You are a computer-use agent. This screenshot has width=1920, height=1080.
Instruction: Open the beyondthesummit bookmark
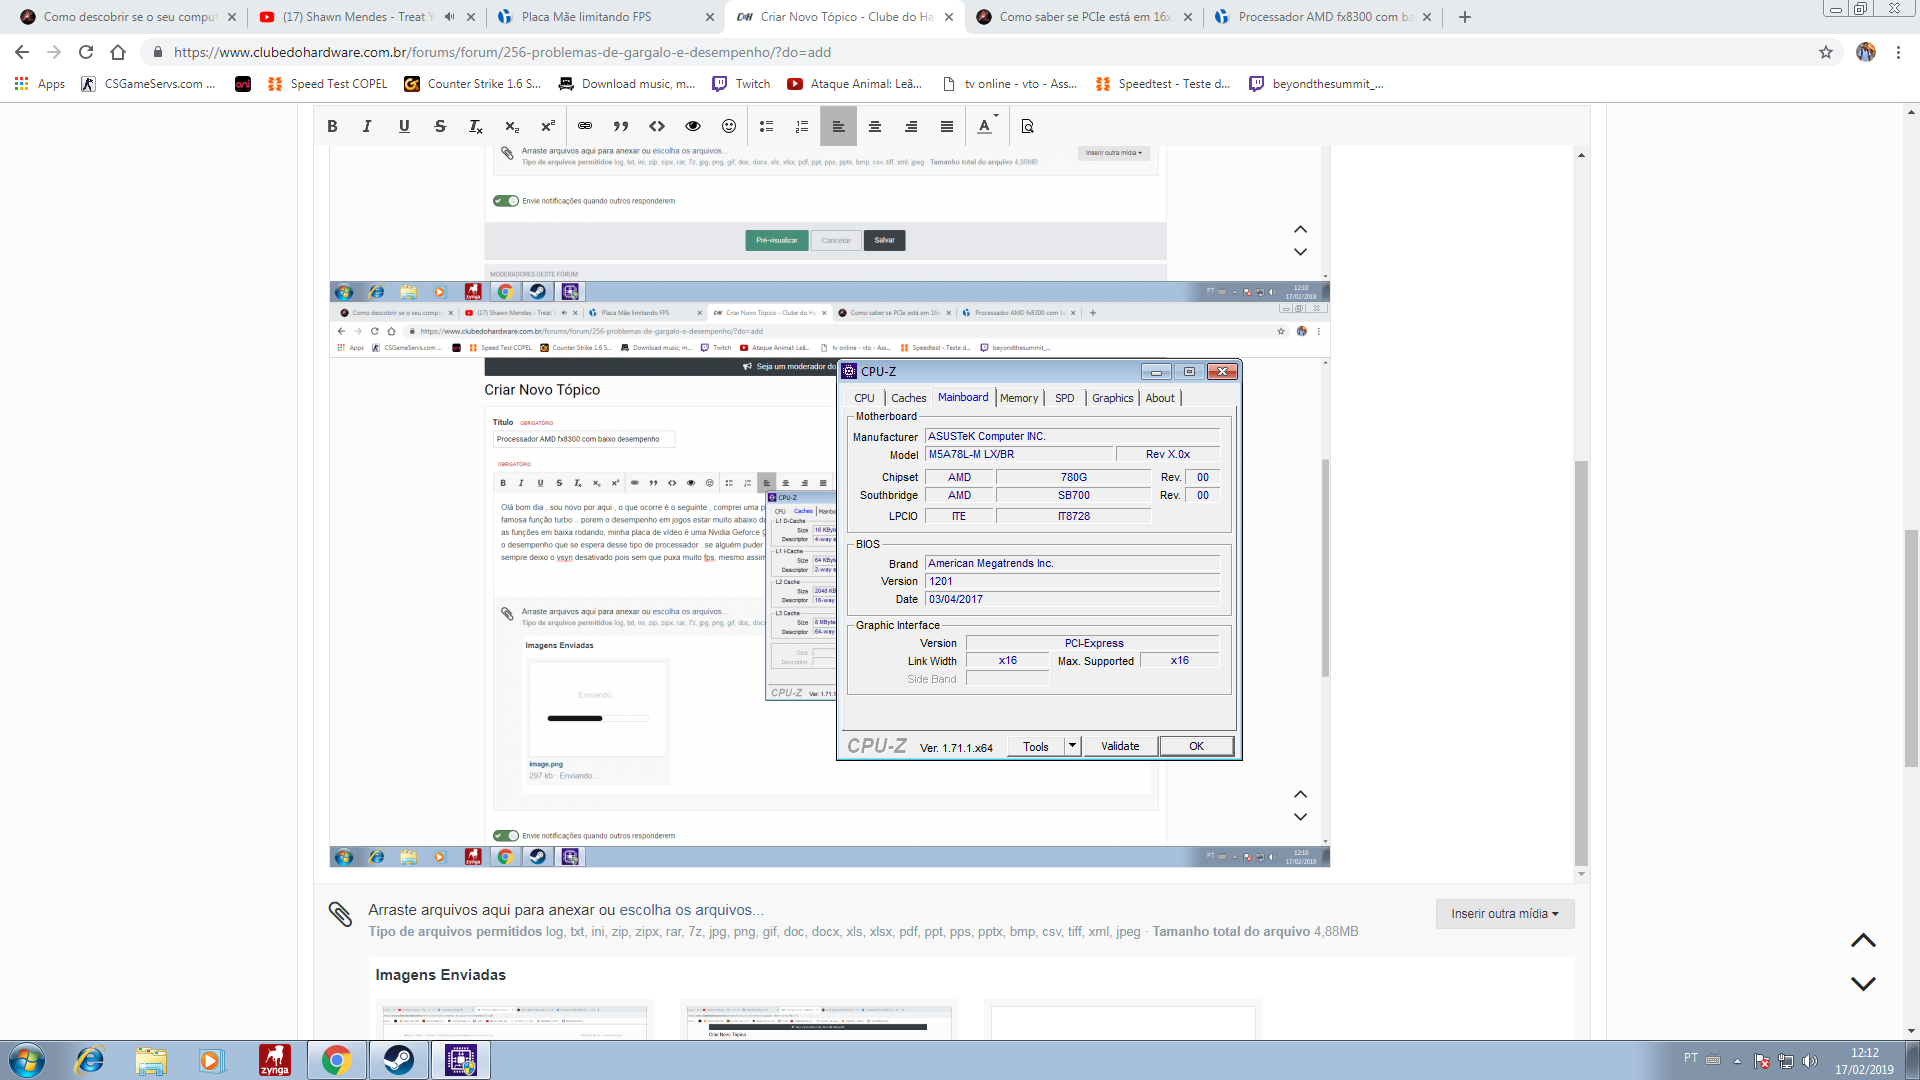[1317, 84]
